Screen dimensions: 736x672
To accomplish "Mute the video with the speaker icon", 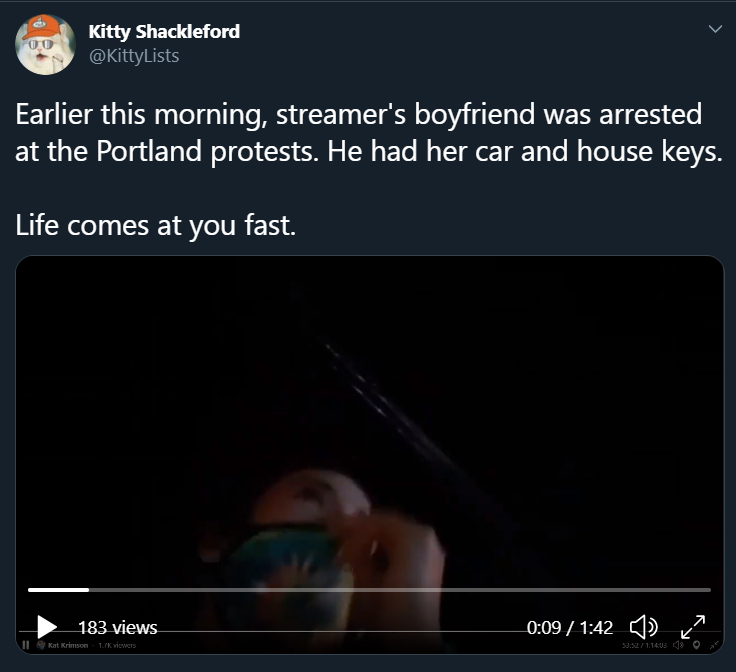I will click(x=644, y=627).
